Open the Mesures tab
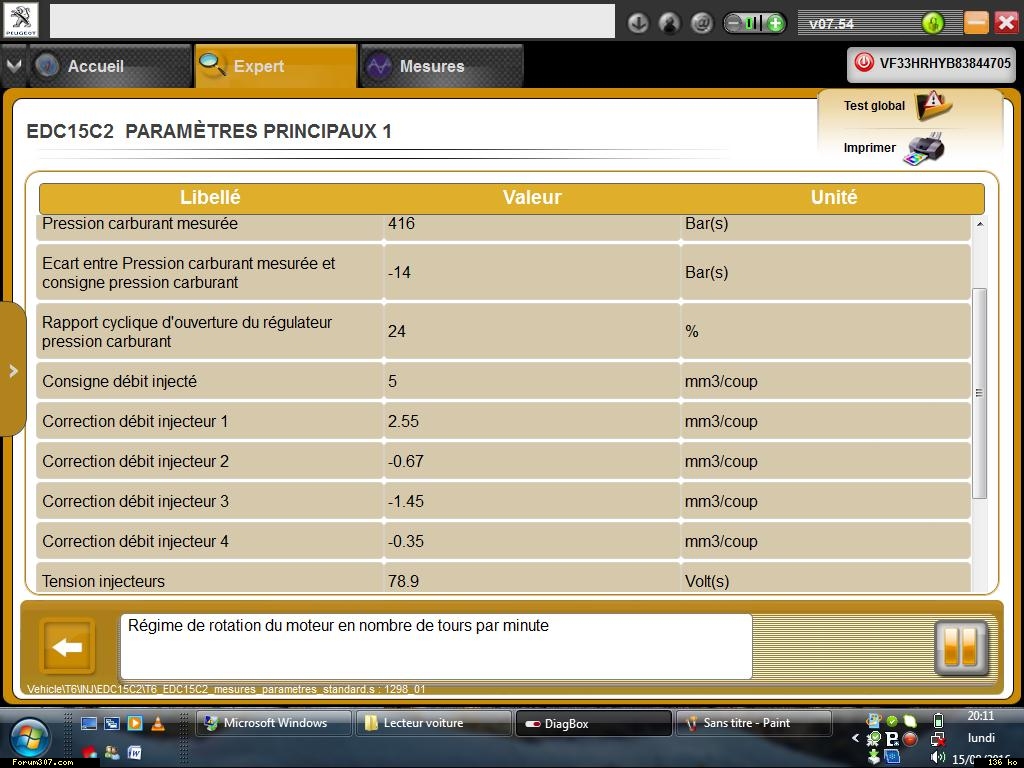 click(x=431, y=66)
